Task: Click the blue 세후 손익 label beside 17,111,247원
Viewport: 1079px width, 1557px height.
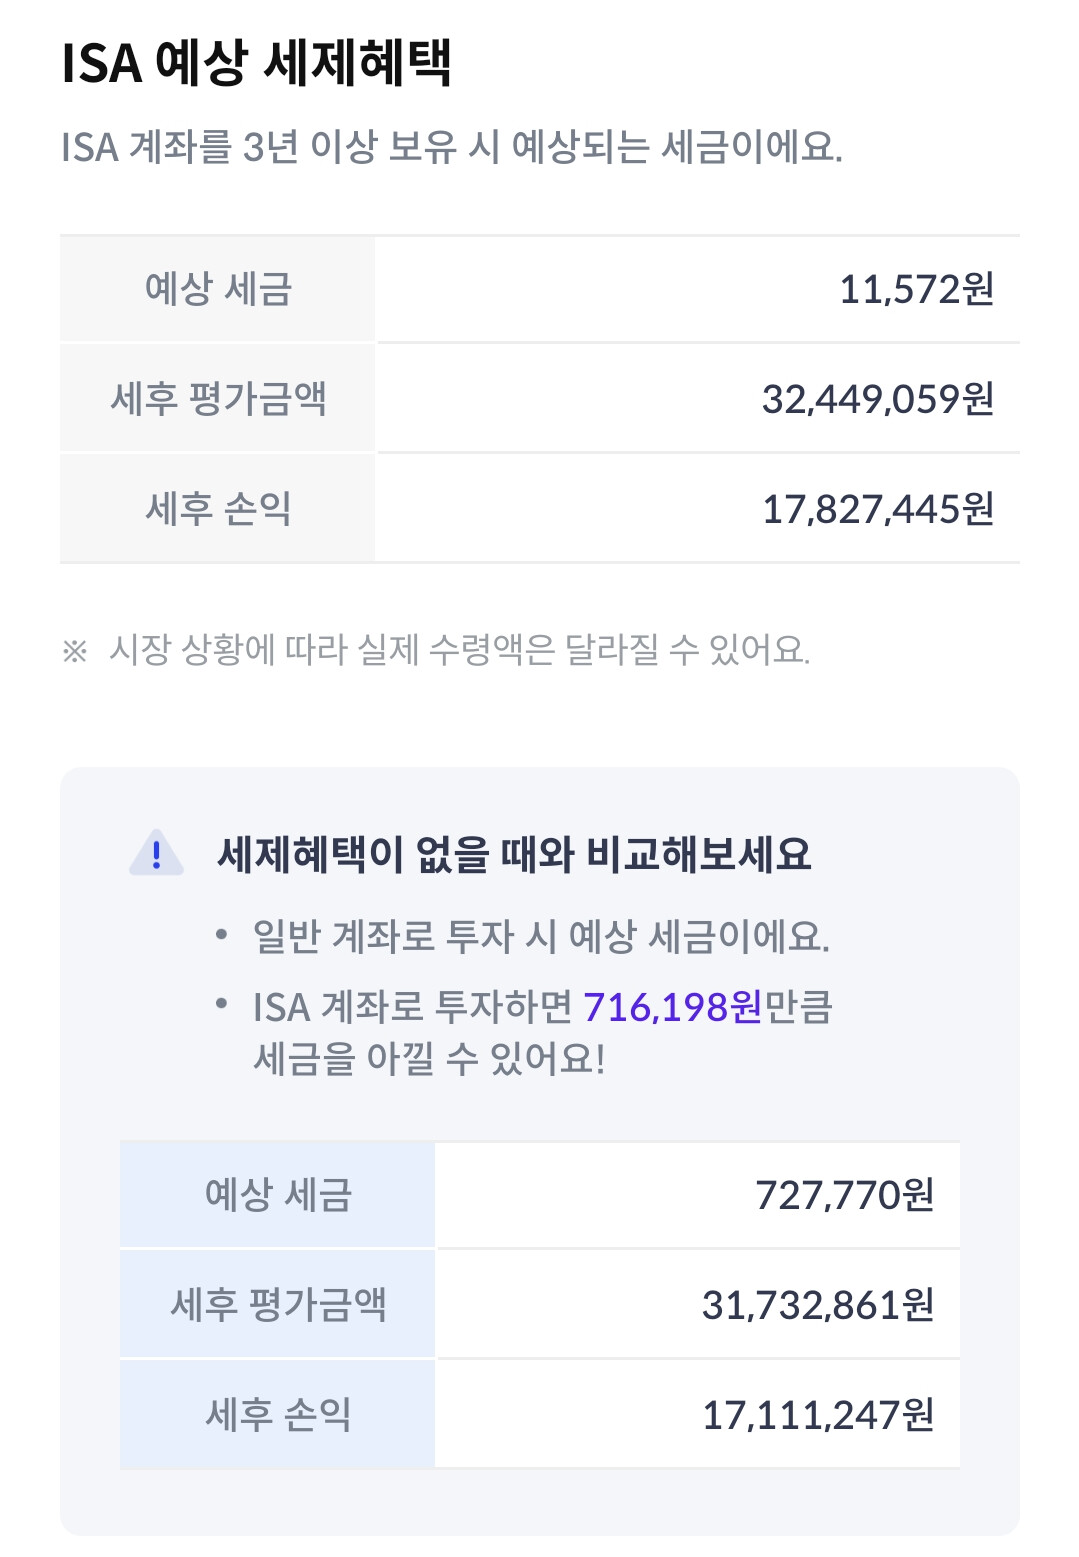Action: 278,1415
